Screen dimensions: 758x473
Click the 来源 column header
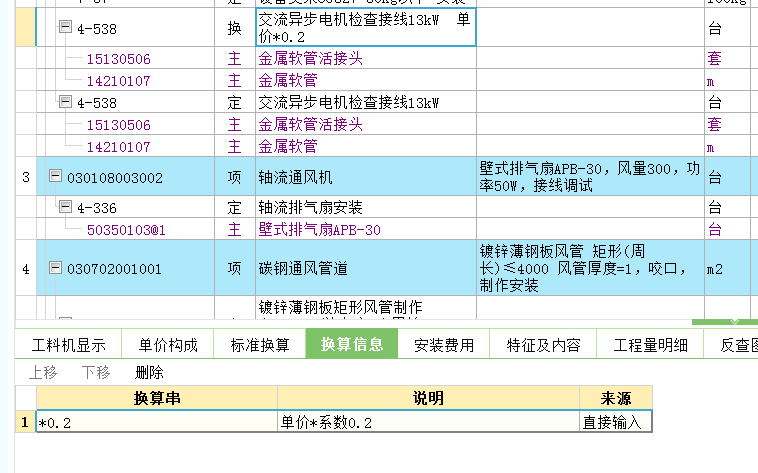coord(616,398)
